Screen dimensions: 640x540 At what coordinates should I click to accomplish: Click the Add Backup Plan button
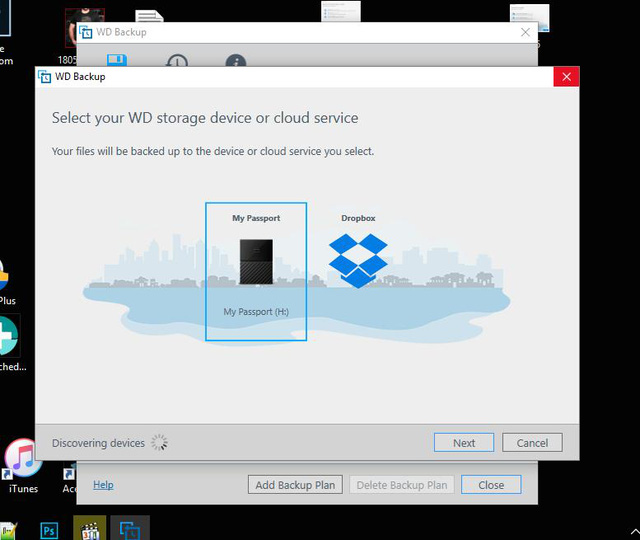[295, 485]
